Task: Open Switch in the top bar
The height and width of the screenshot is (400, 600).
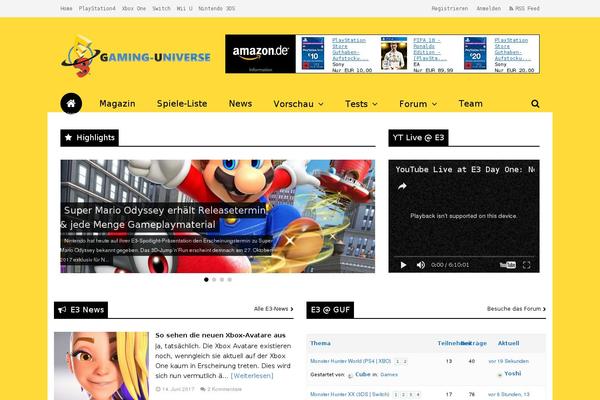Action: 161,8
